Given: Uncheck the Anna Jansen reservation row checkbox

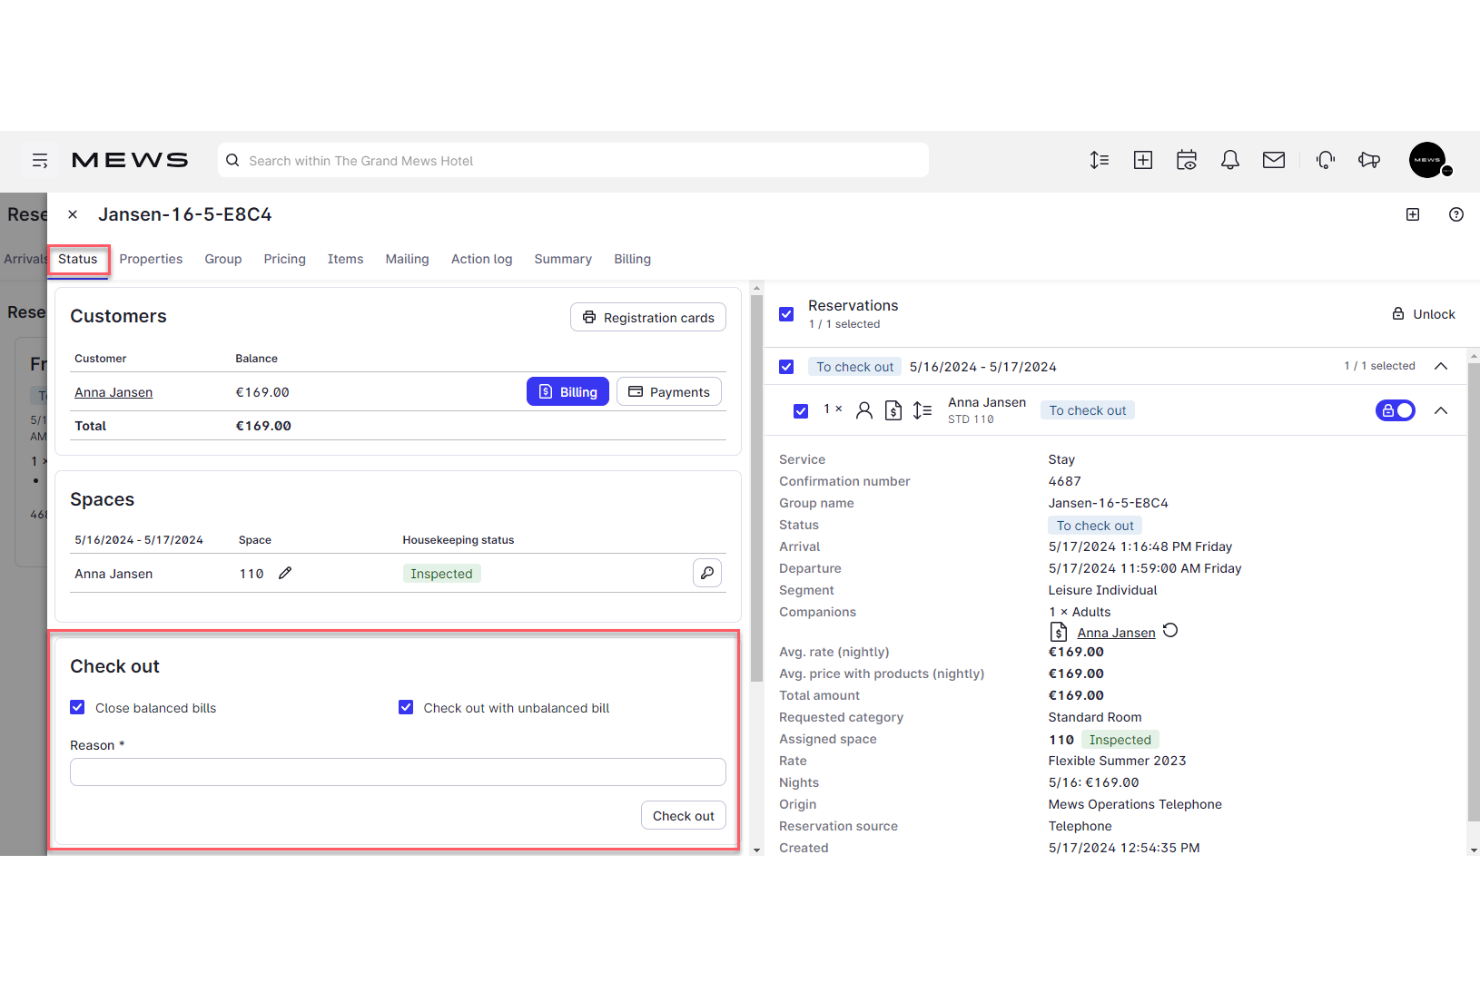Looking at the screenshot, I should 801,411.
